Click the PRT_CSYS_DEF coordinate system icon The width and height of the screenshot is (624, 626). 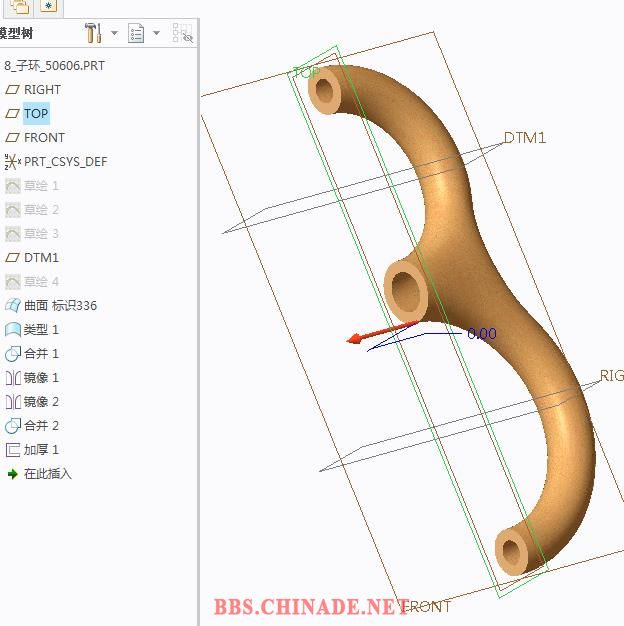click(x=13, y=161)
